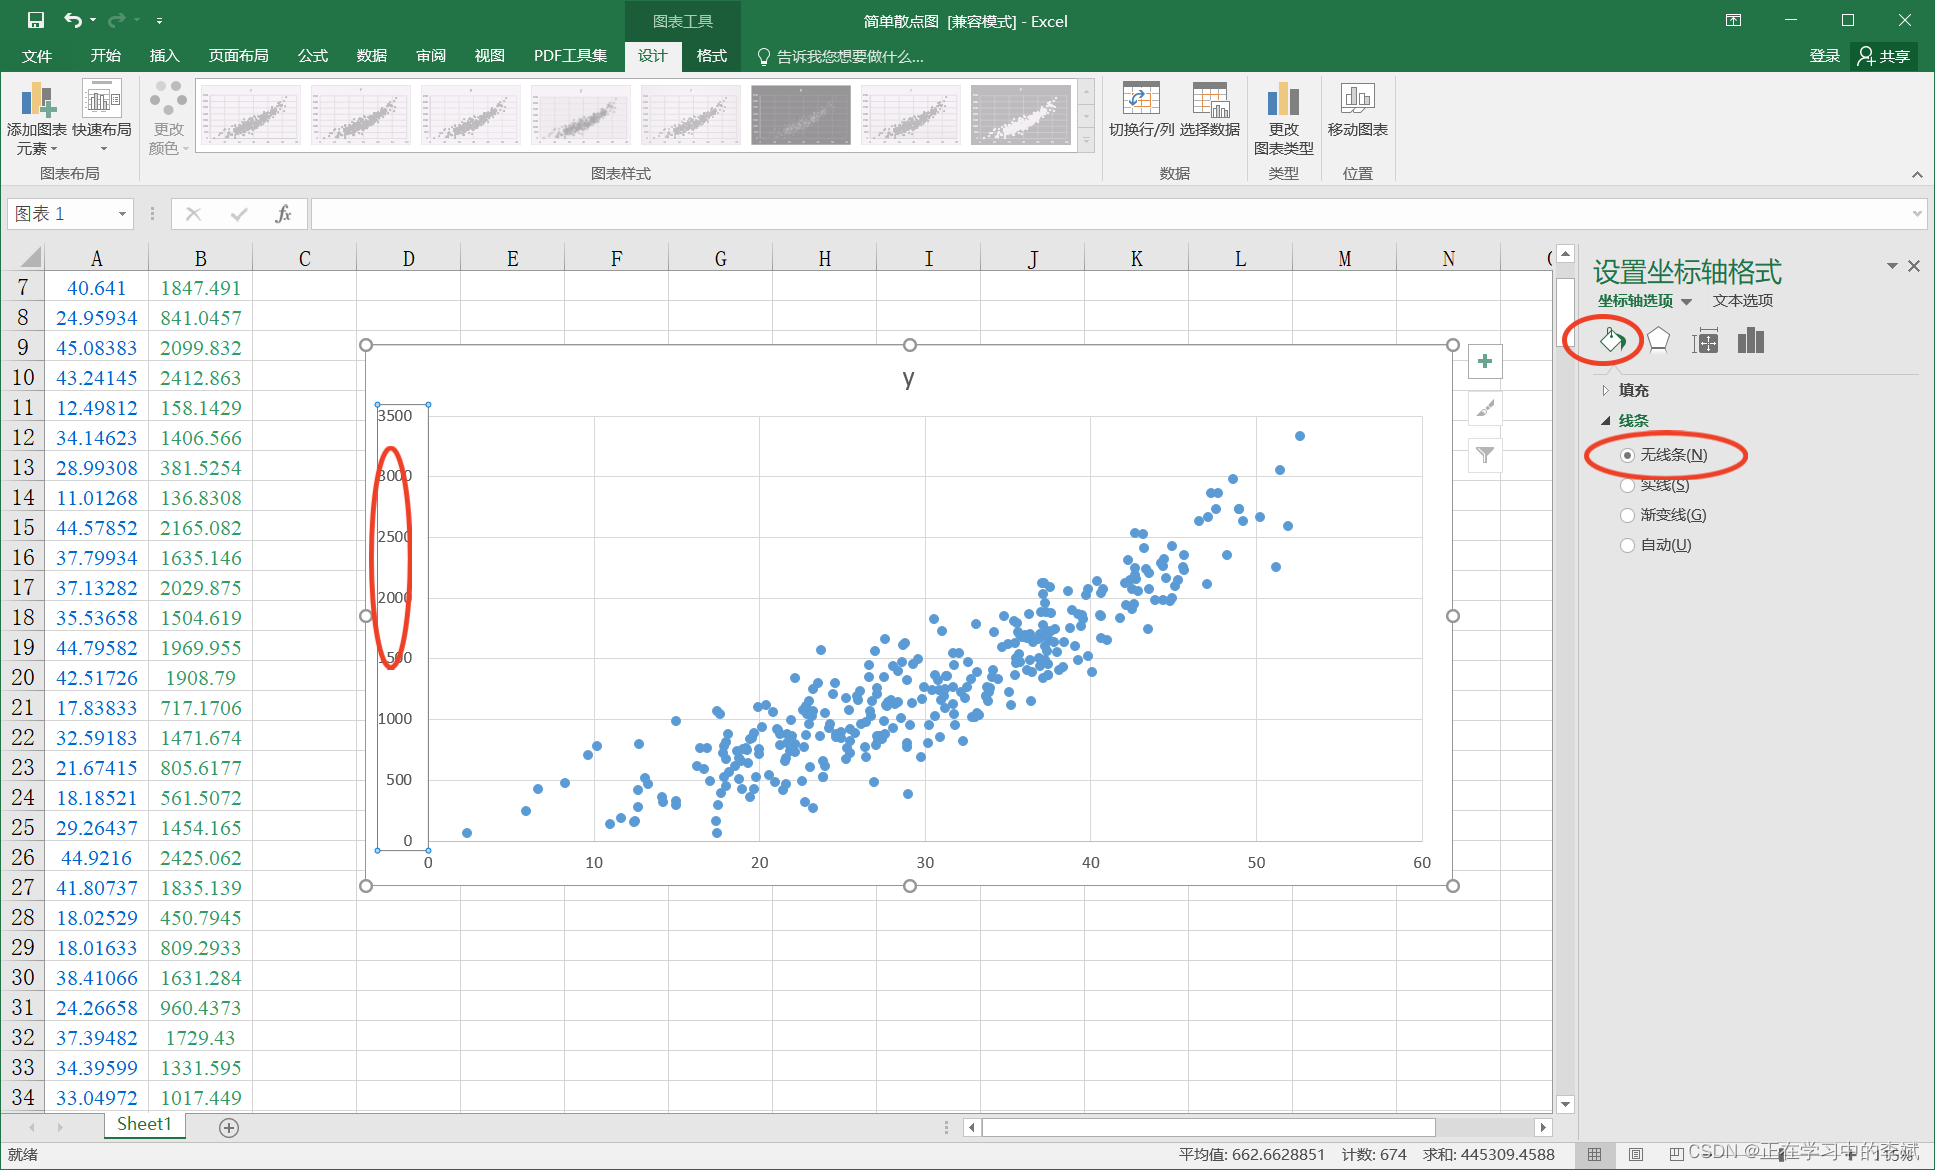Switch to the Format (格式) ribbon tab
Screen dimensions: 1935x1170
click(x=711, y=56)
